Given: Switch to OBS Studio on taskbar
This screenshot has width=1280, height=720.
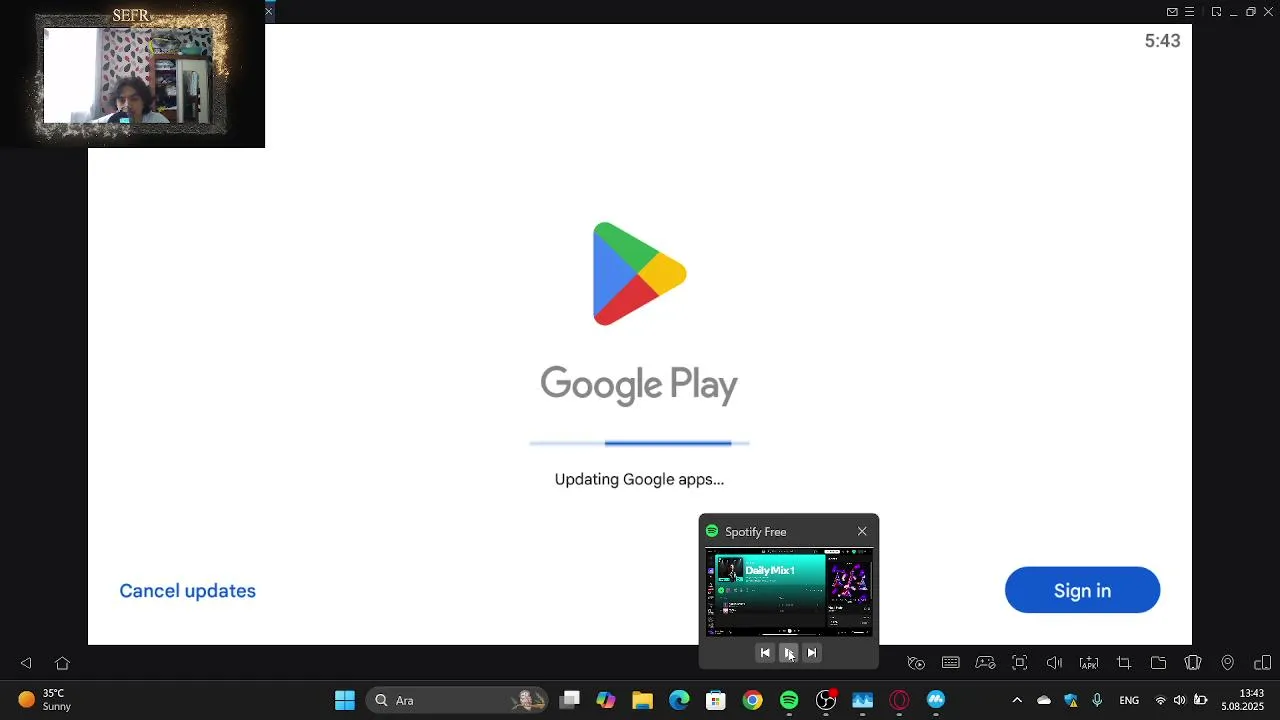Looking at the screenshot, I should point(826,700).
